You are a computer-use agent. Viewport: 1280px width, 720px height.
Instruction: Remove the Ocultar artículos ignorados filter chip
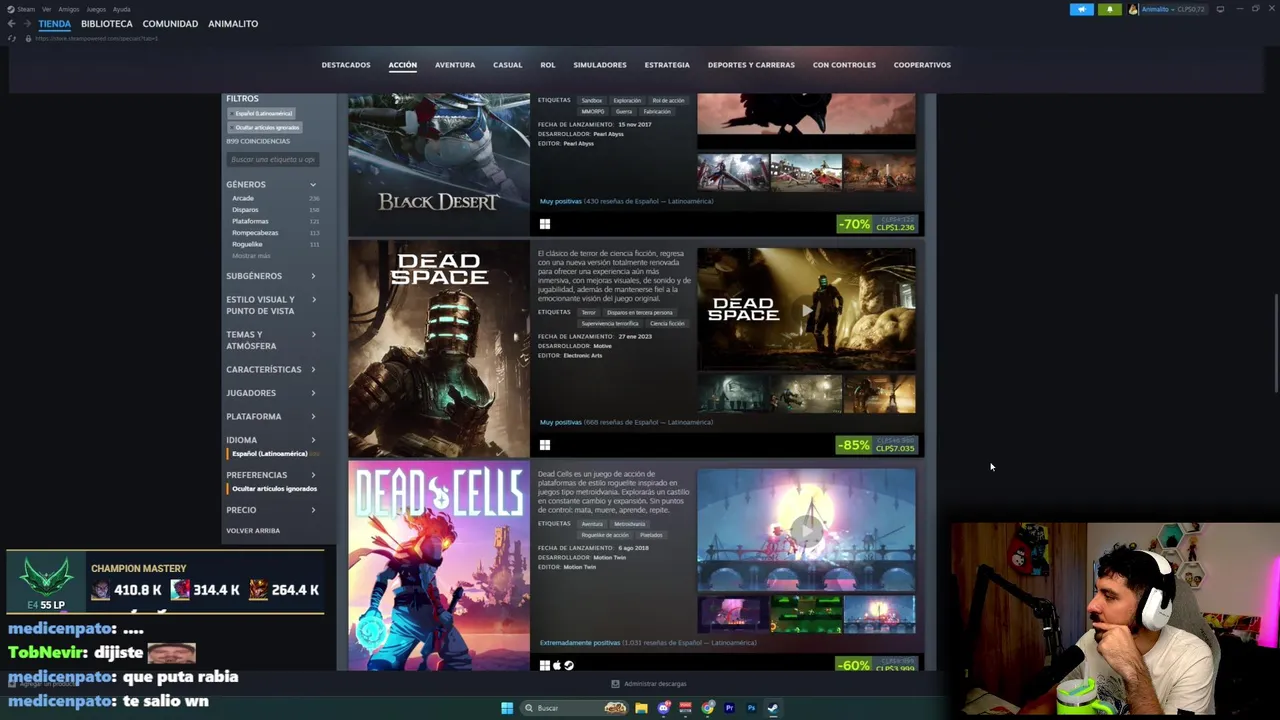tap(266, 127)
